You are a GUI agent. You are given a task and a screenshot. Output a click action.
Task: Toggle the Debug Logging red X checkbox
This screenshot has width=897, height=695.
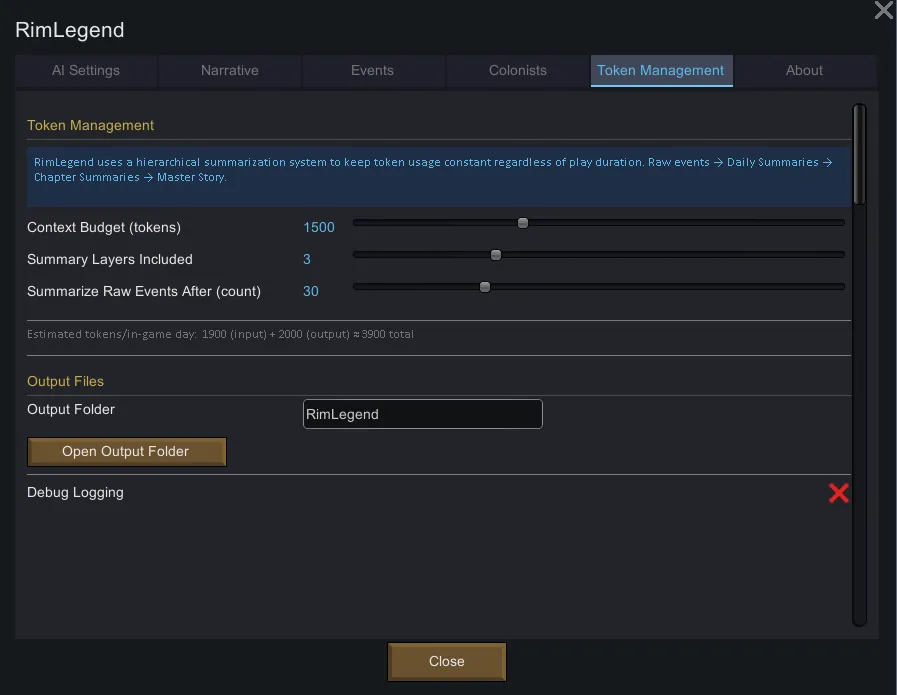pyautogui.click(x=839, y=493)
